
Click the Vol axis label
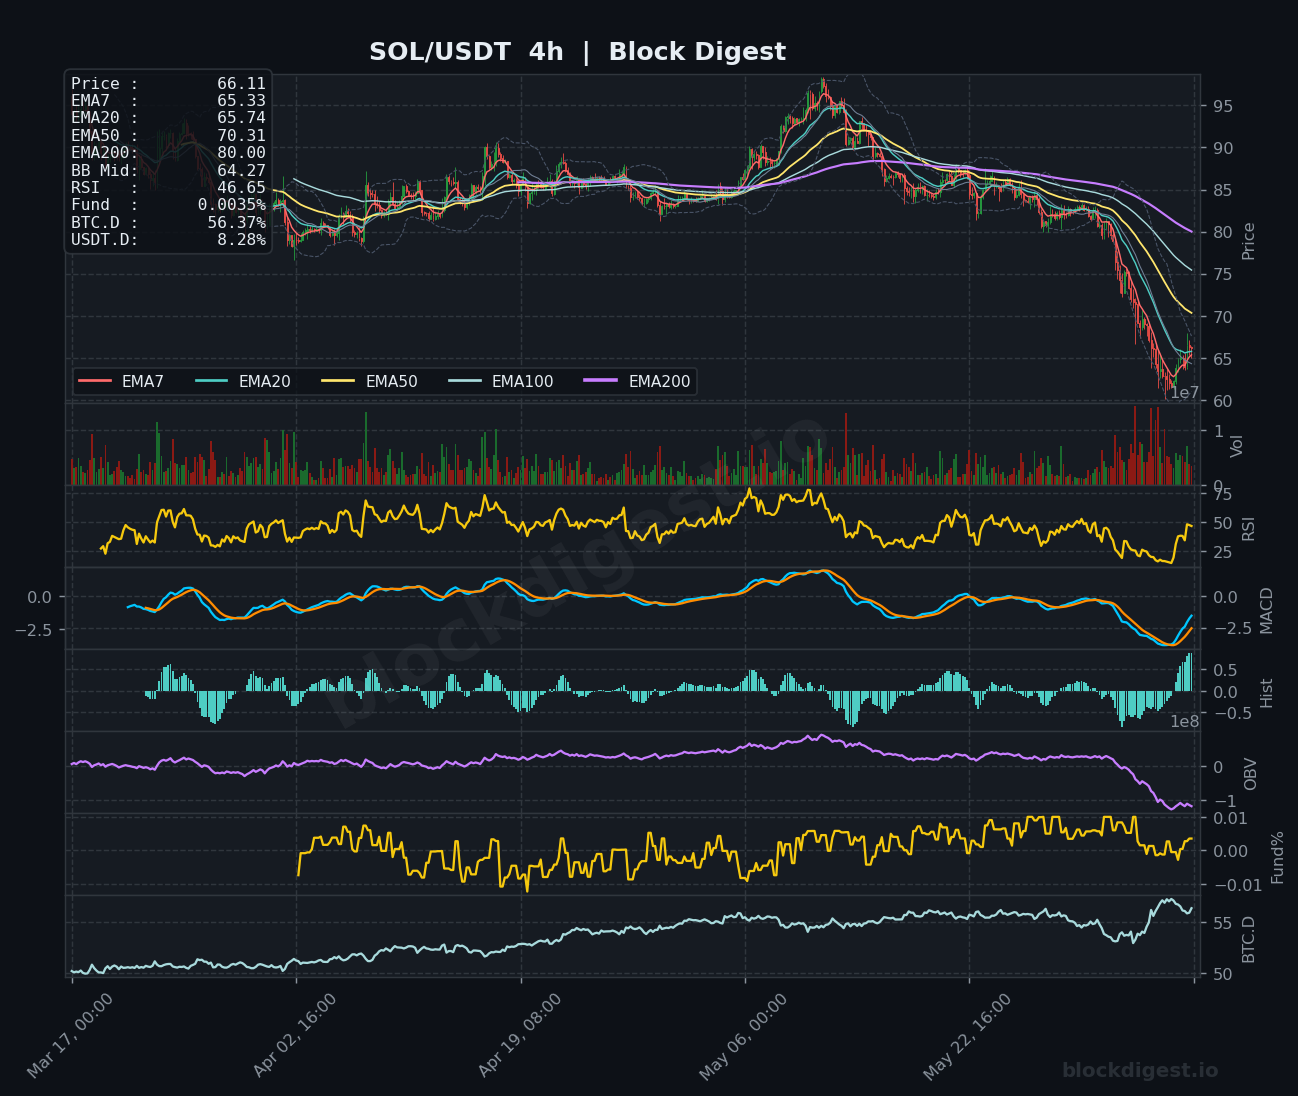click(1237, 446)
